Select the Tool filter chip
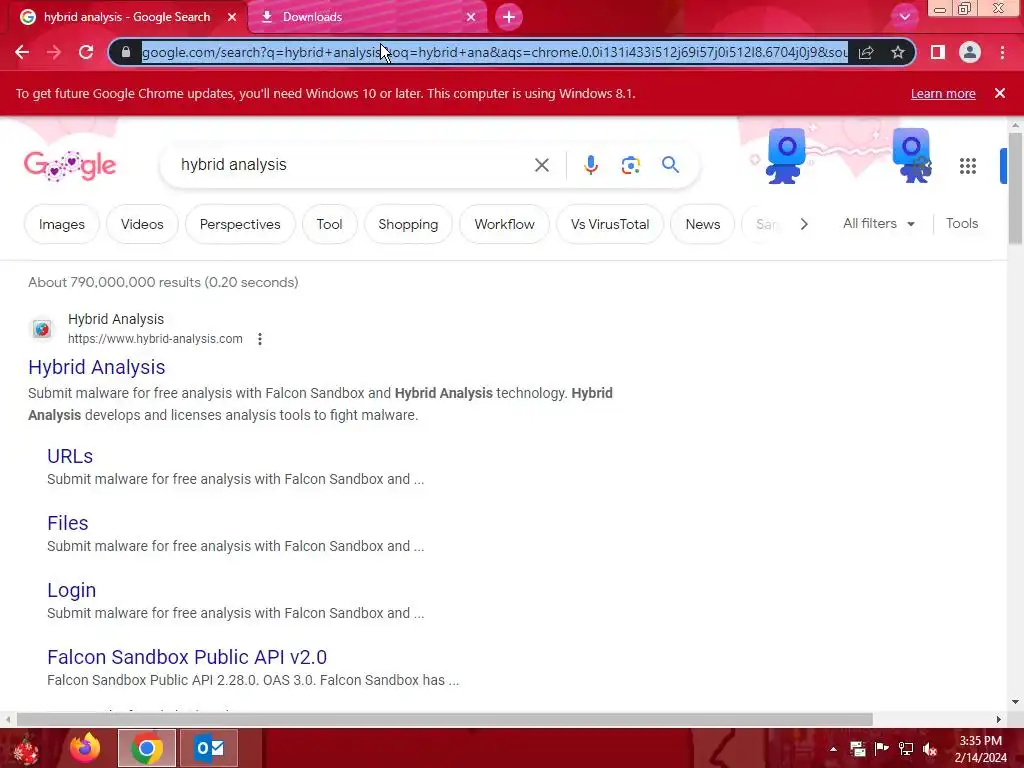 pyautogui.click(x=329, y=224)
